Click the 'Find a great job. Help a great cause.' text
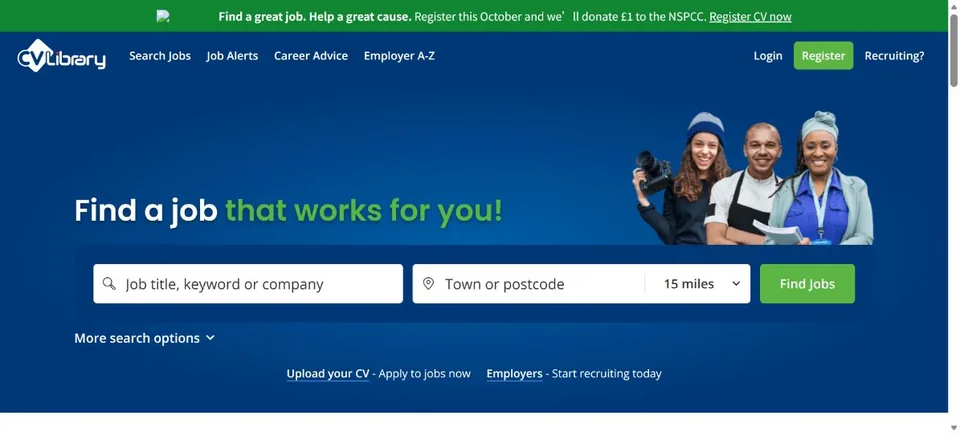The height and width of the screenshot is (435, 960). tap(315, 17)
